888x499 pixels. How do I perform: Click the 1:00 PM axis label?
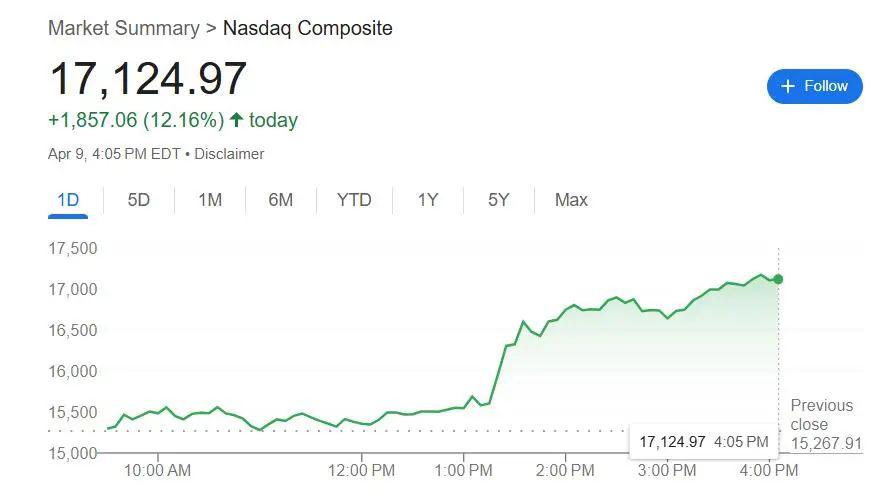(x=463, y=470)
